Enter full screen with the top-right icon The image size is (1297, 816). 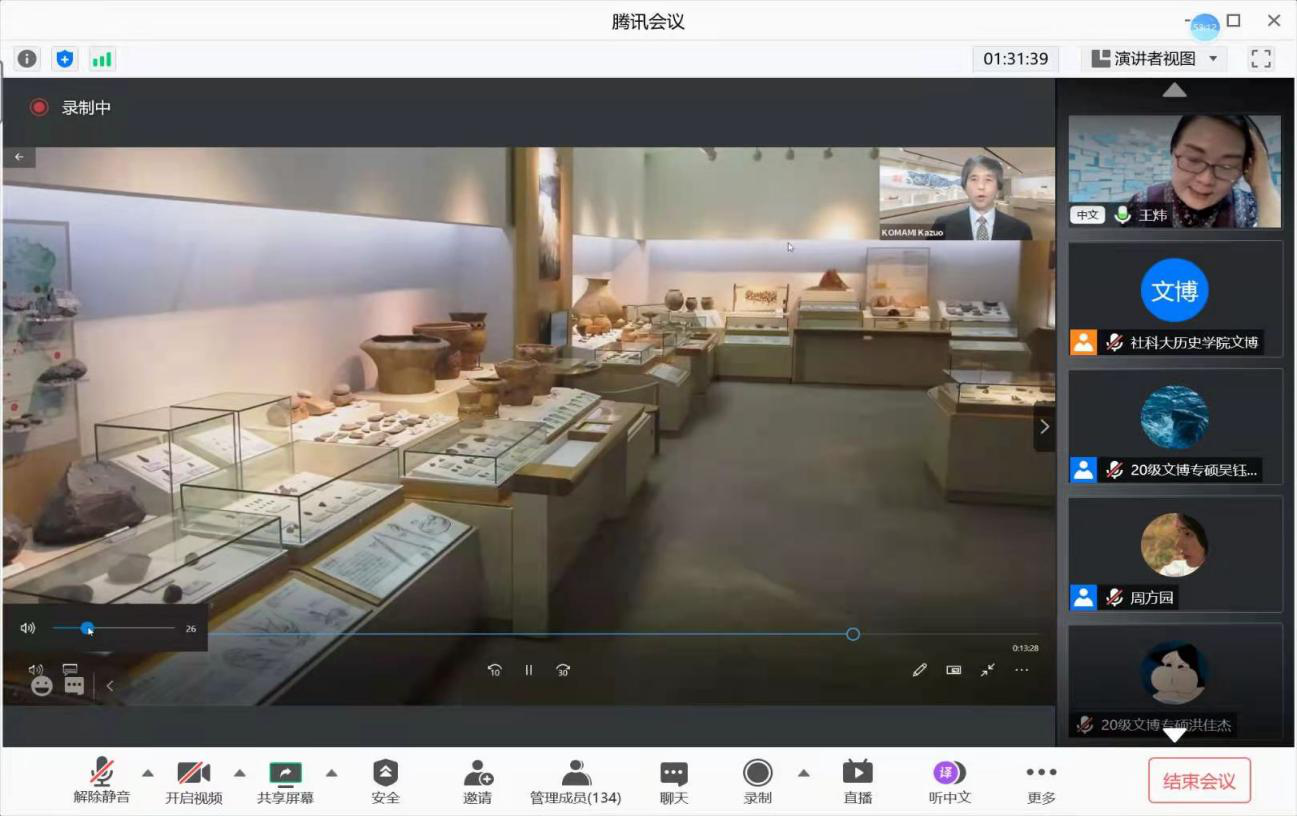(x=1261, y=59)
